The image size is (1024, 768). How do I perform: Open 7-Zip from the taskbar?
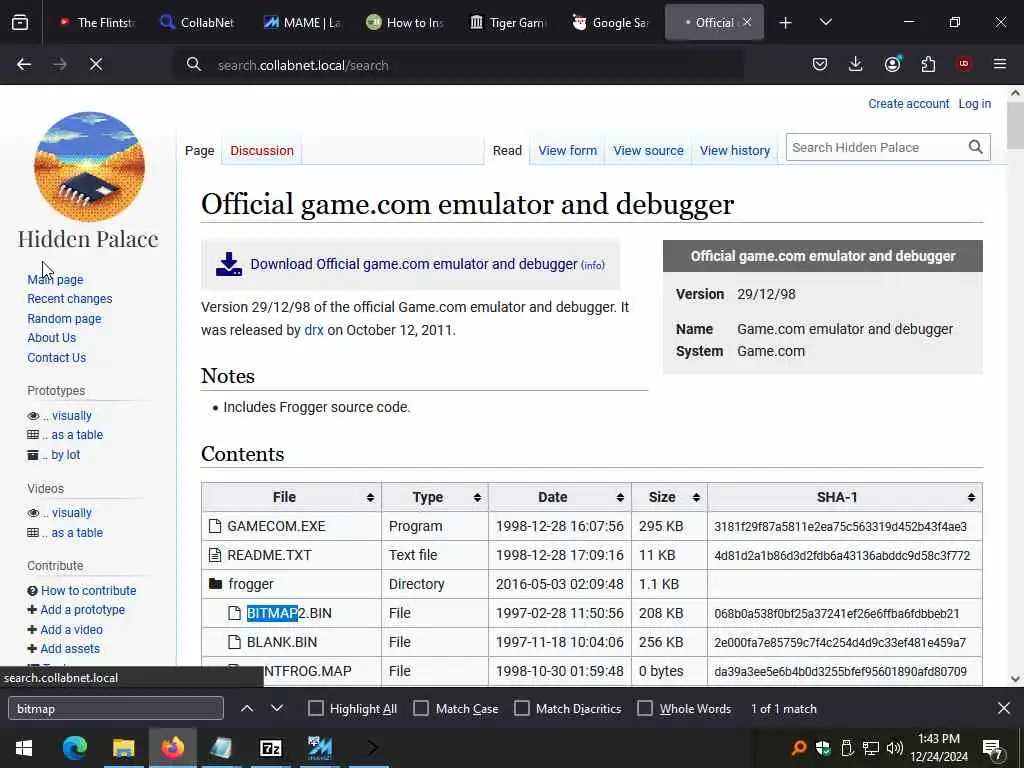(x=270, y=748)
